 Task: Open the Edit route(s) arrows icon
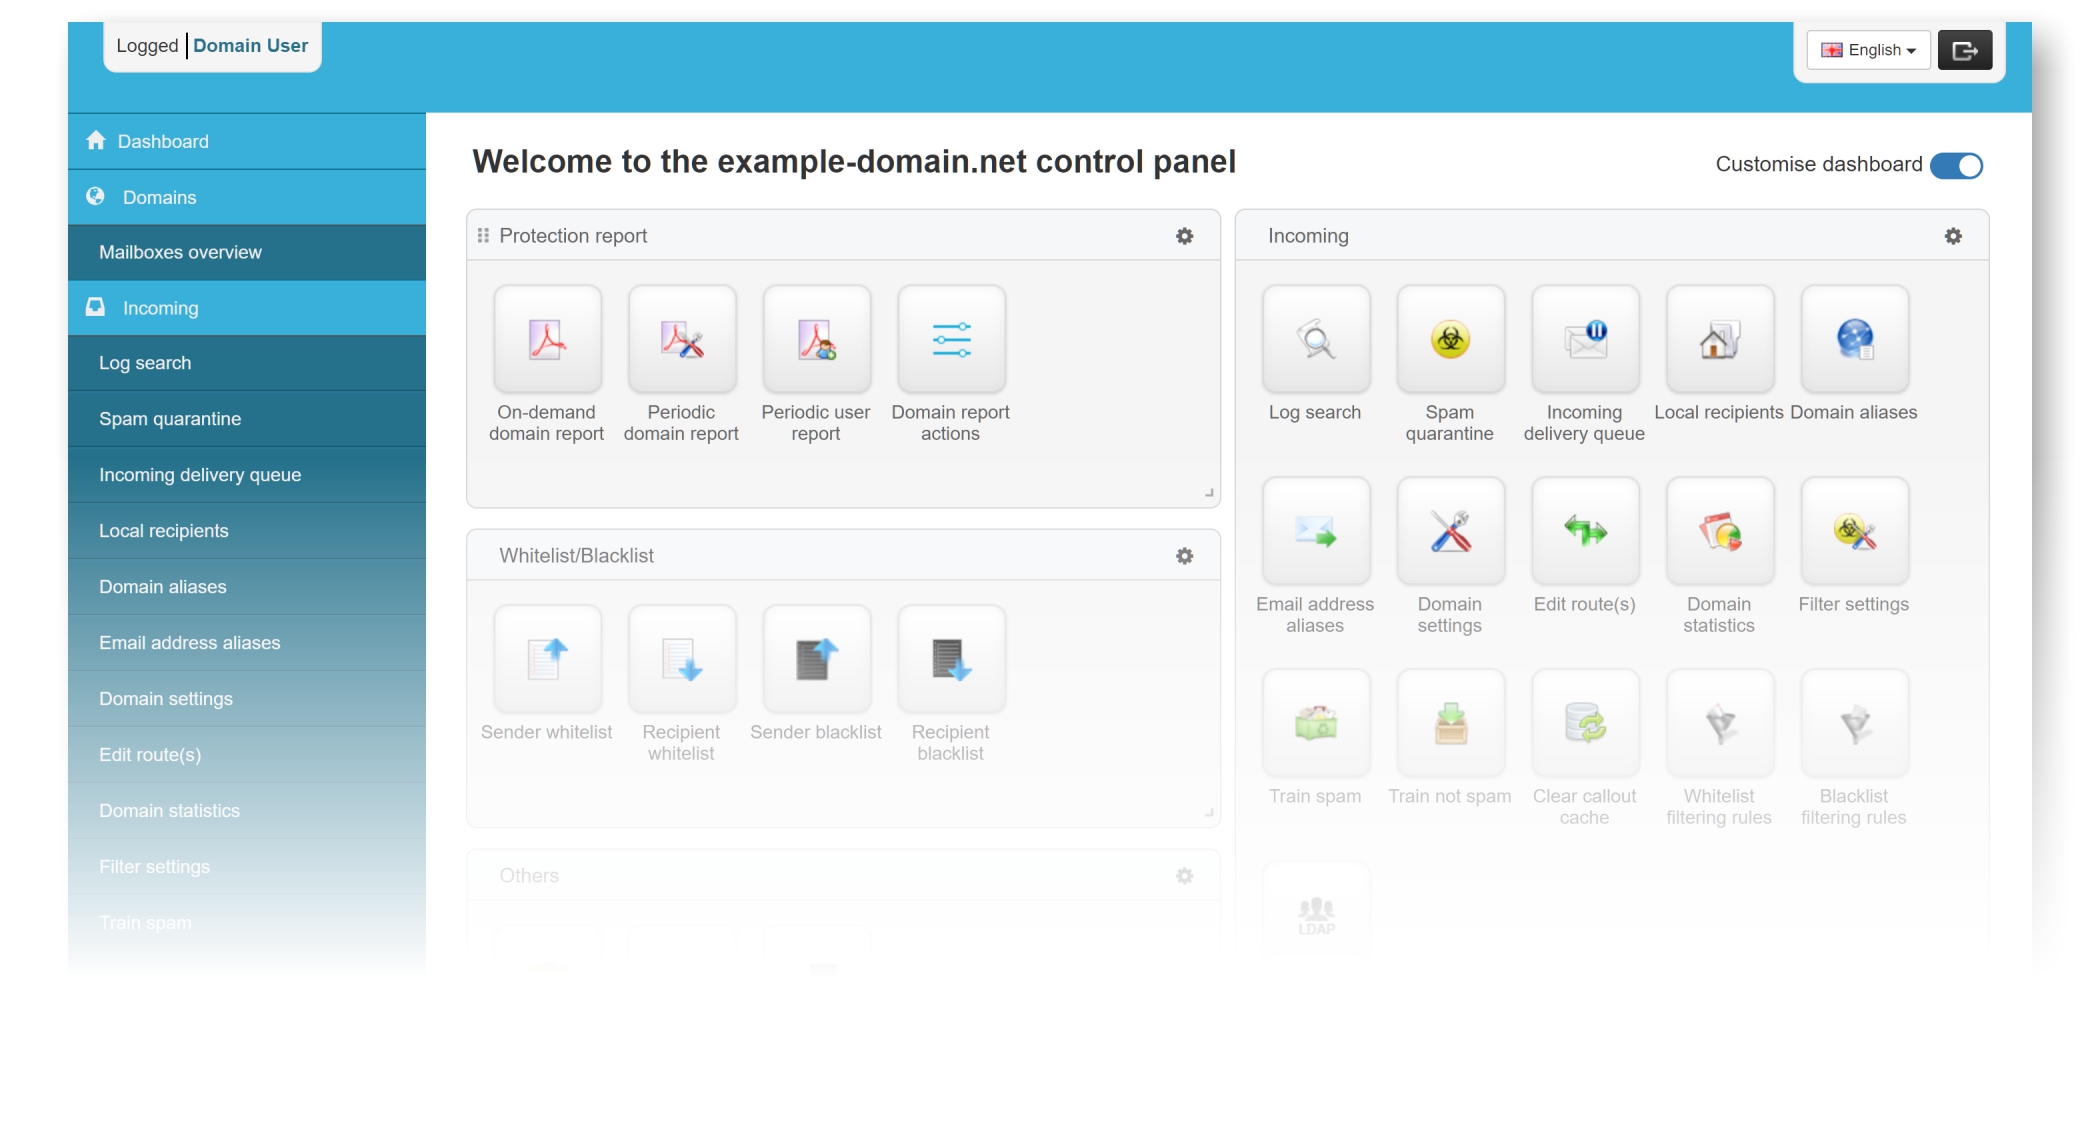click(x=1585, y=532)
